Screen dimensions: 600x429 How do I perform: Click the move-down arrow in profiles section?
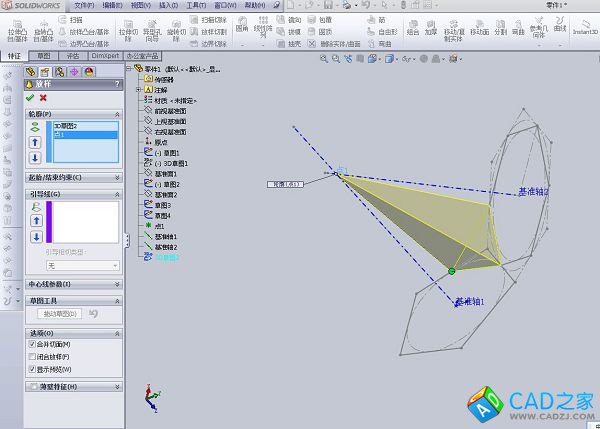click(x=34, y=158)
